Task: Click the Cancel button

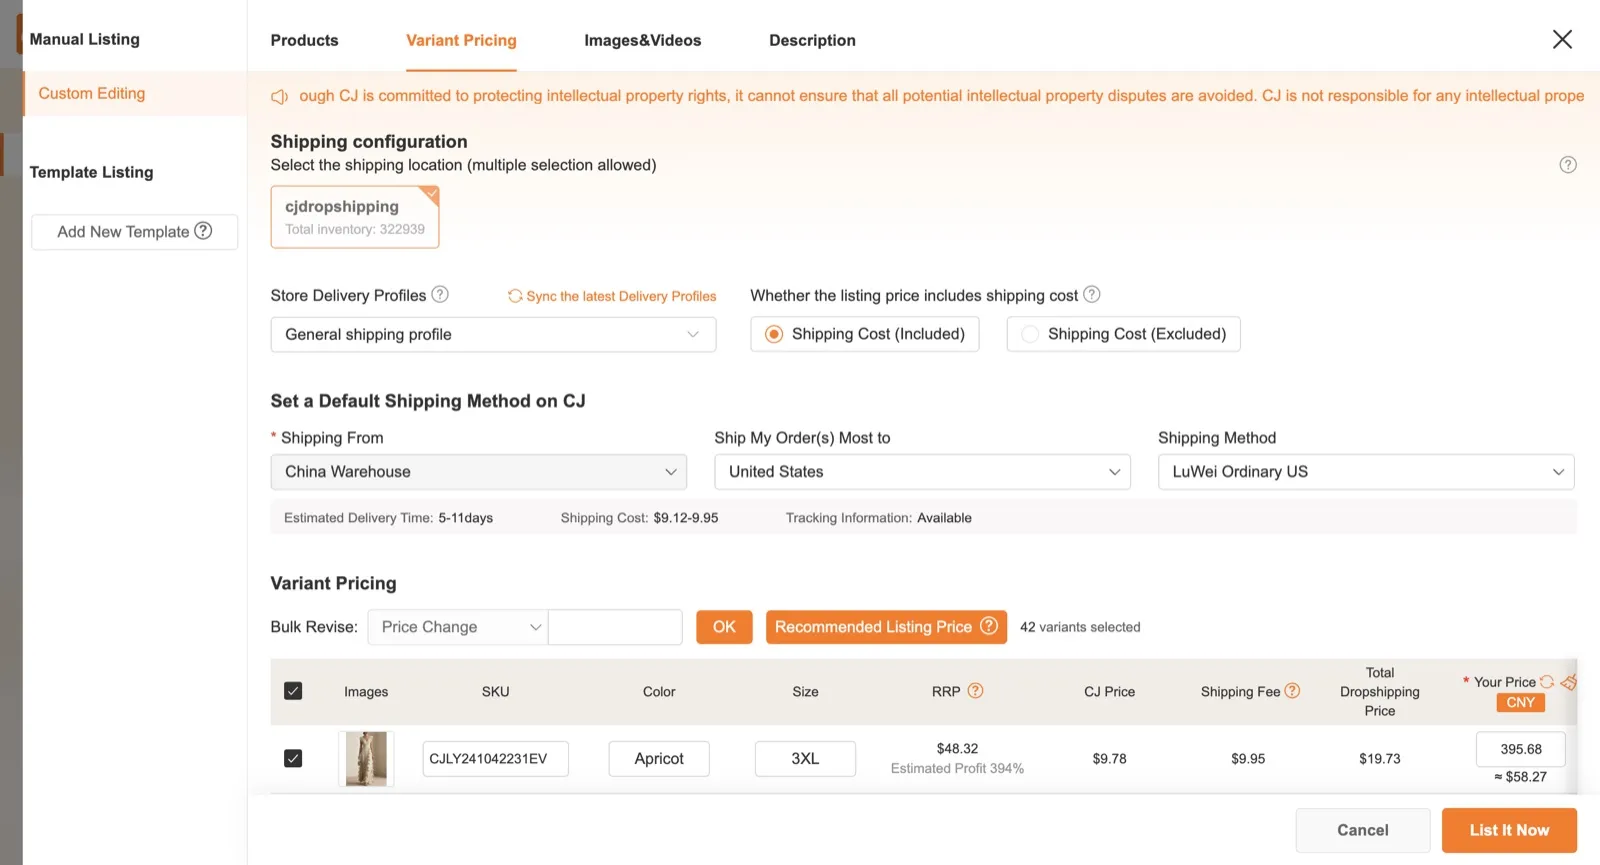Action: click(x=1363, y=830)
